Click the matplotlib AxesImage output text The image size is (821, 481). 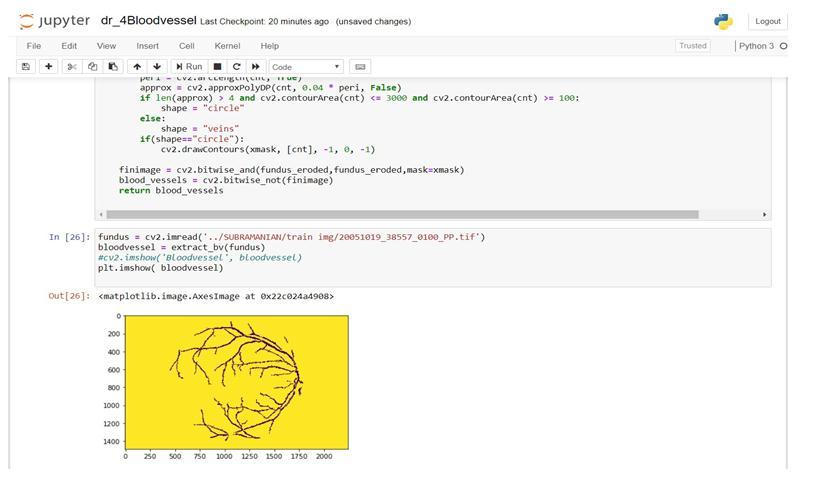coord(216,296)
